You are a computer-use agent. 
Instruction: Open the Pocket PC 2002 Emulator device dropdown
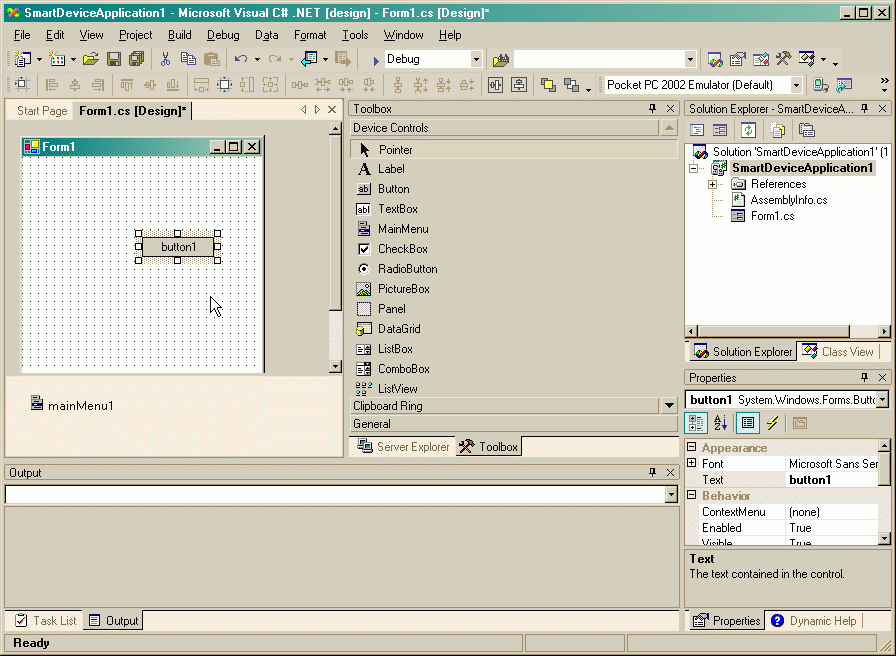pos(796,85)
